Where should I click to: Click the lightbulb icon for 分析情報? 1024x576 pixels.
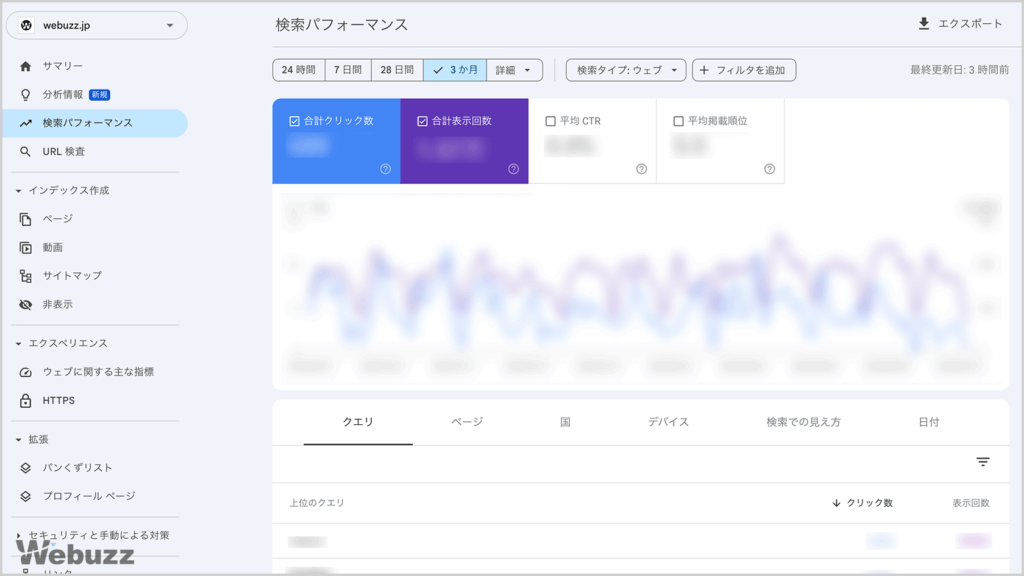click(25, 95)
